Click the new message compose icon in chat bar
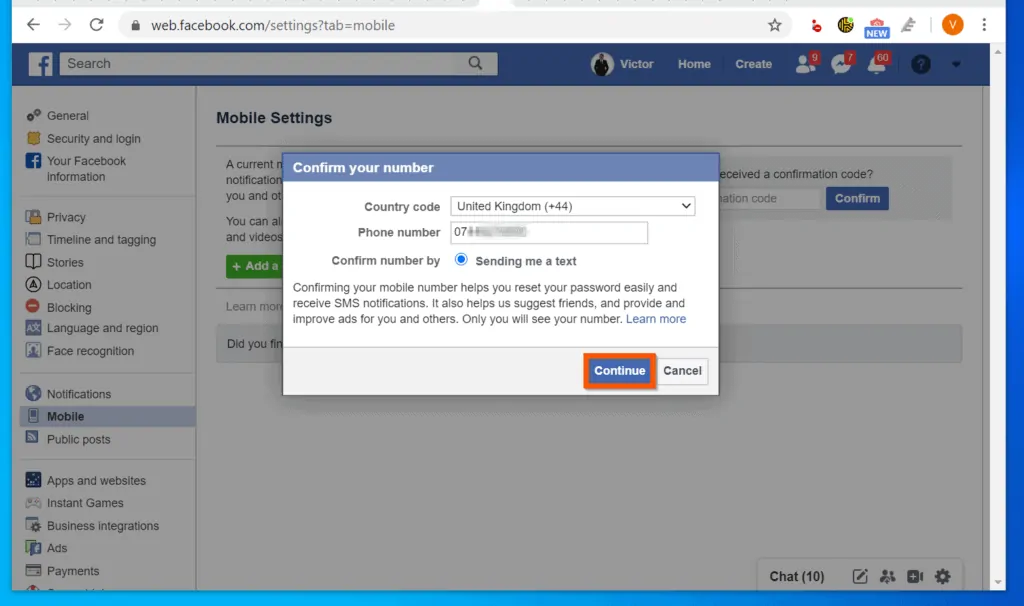The height and width of the screenshot is (606, 1024). tap(860, 576)
